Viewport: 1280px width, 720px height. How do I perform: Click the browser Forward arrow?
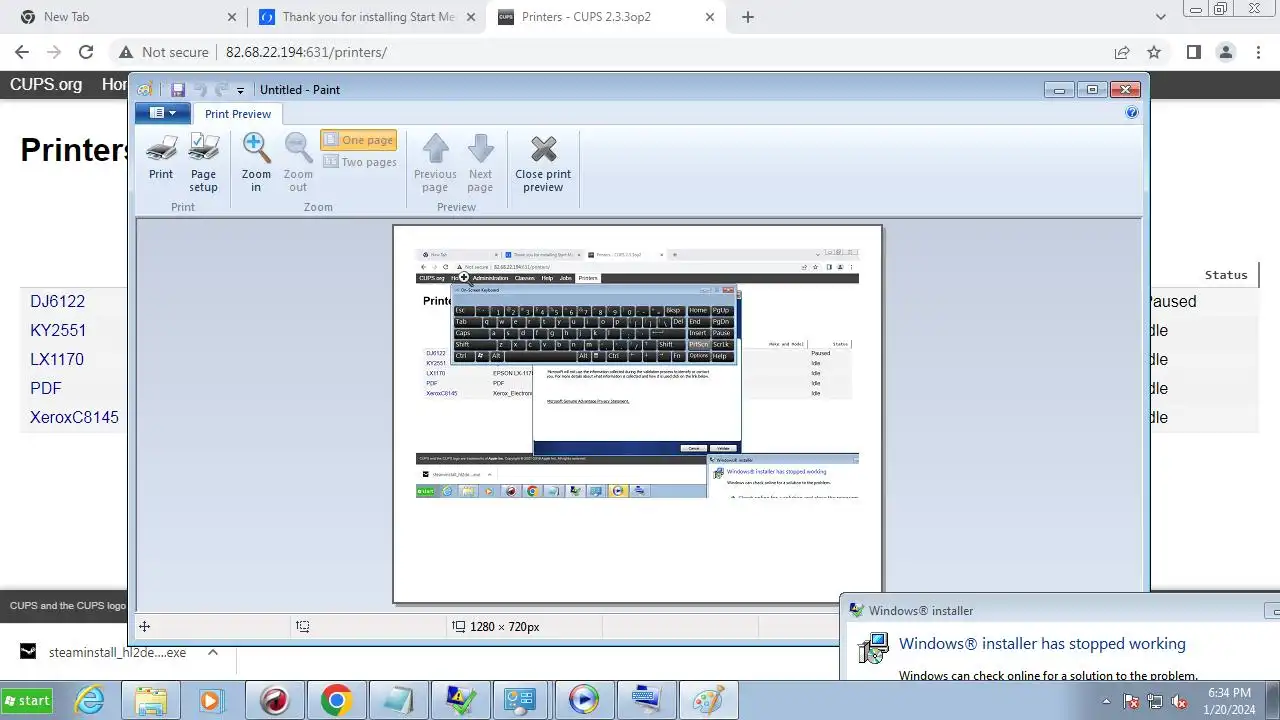click(x=54, y=52)
